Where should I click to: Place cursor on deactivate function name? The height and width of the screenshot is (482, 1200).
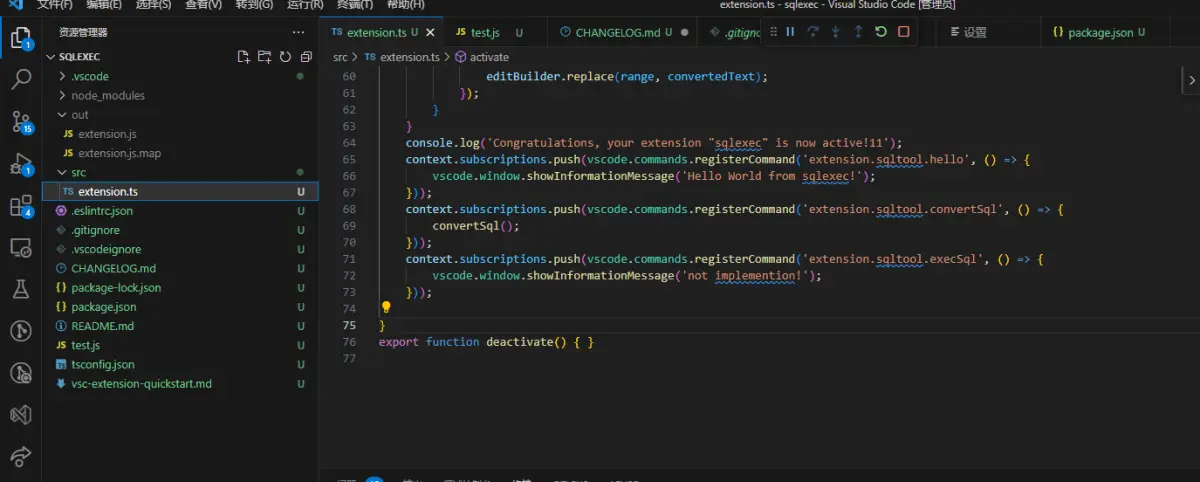click(519, 342)
